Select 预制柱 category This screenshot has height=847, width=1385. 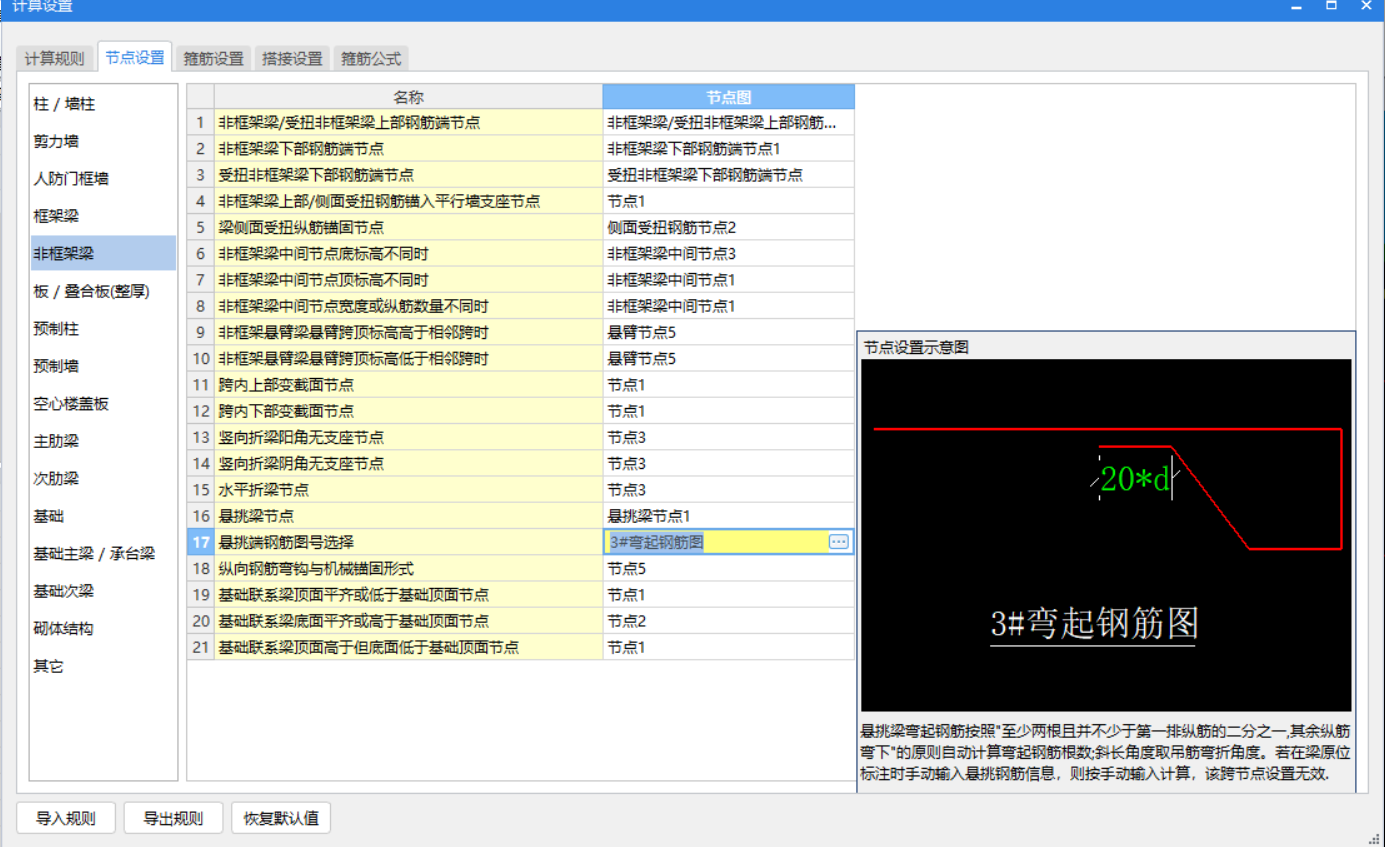(103, 329)
